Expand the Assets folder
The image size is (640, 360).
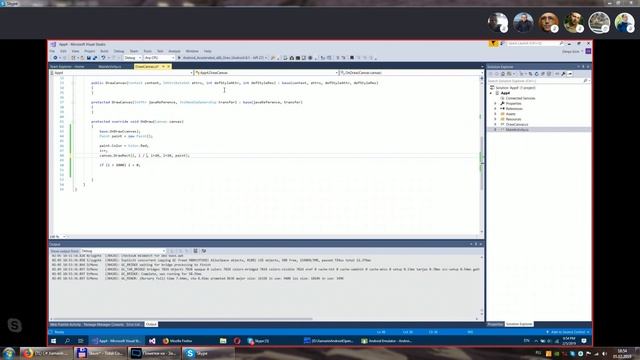point(496,114)
